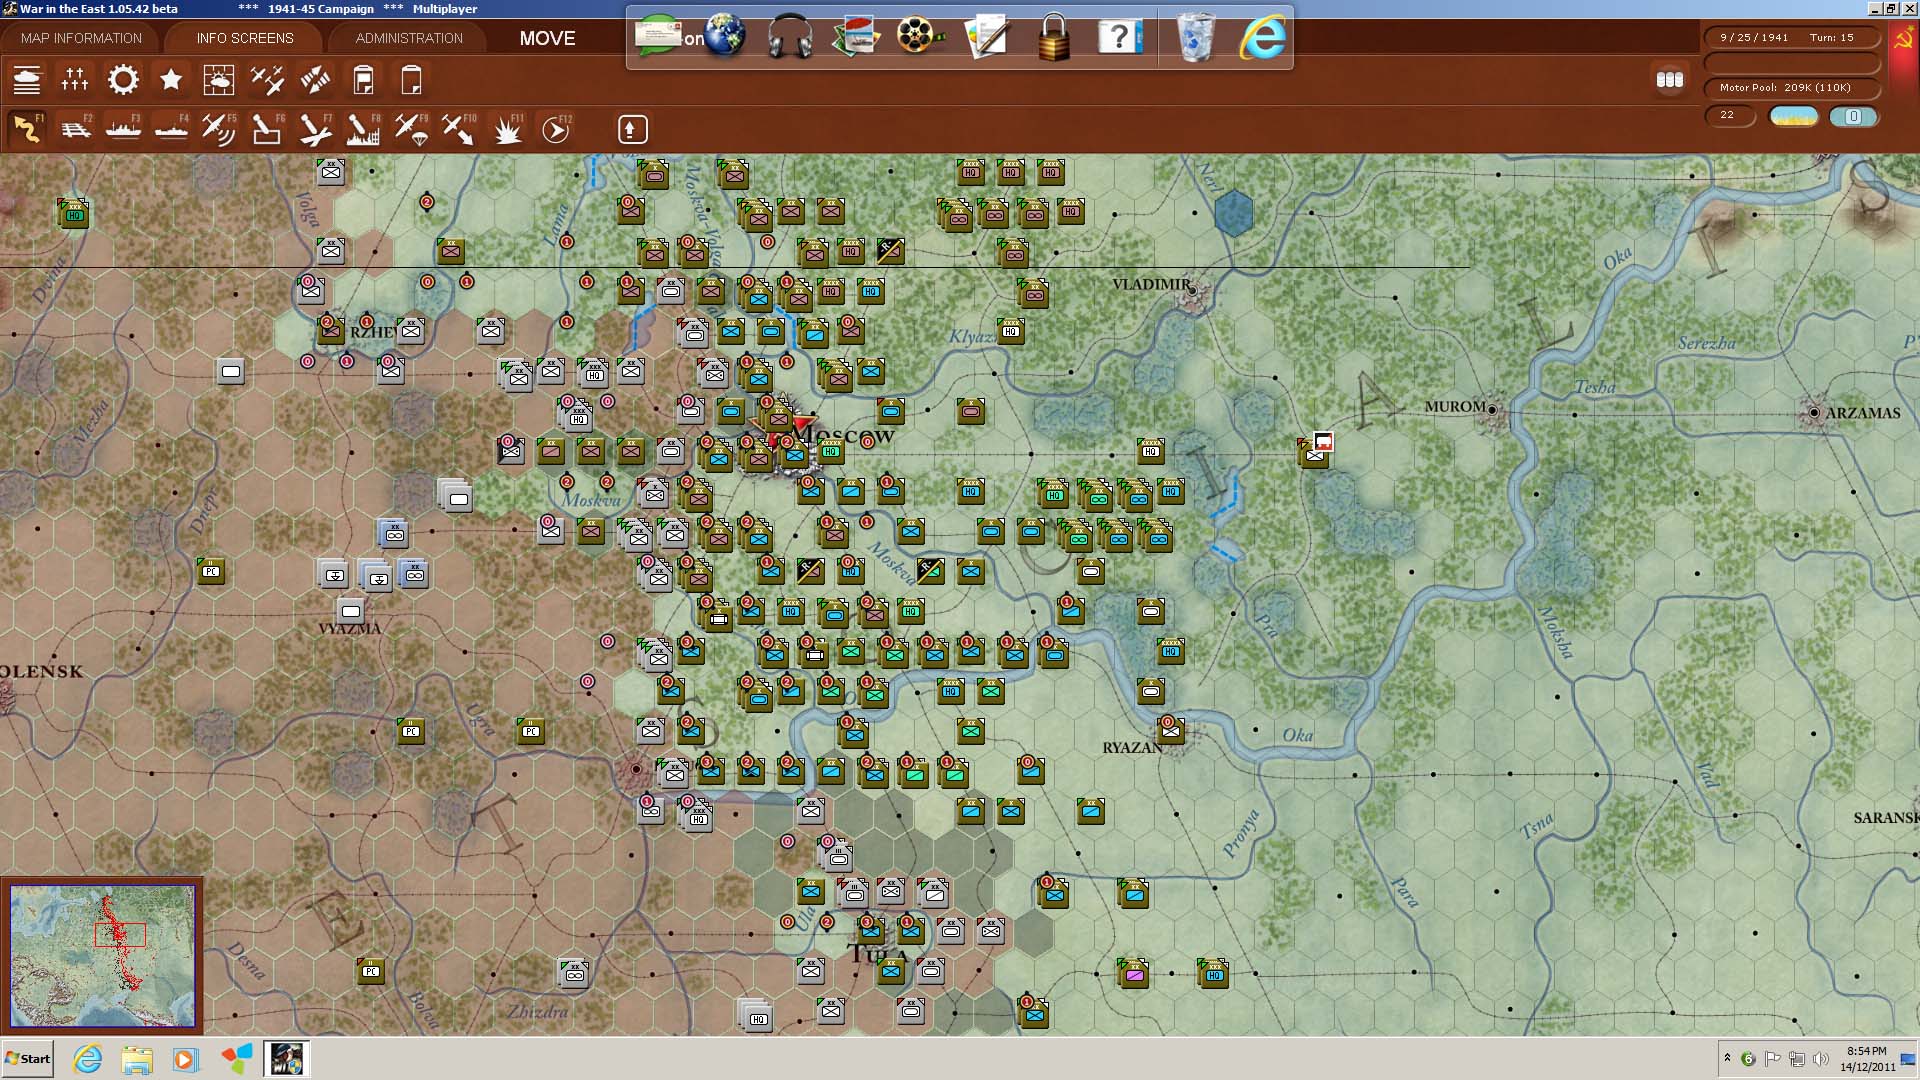The image size is (1920, 1080).
Task: Open the document with pen dock icon
Action: (987, 37)
